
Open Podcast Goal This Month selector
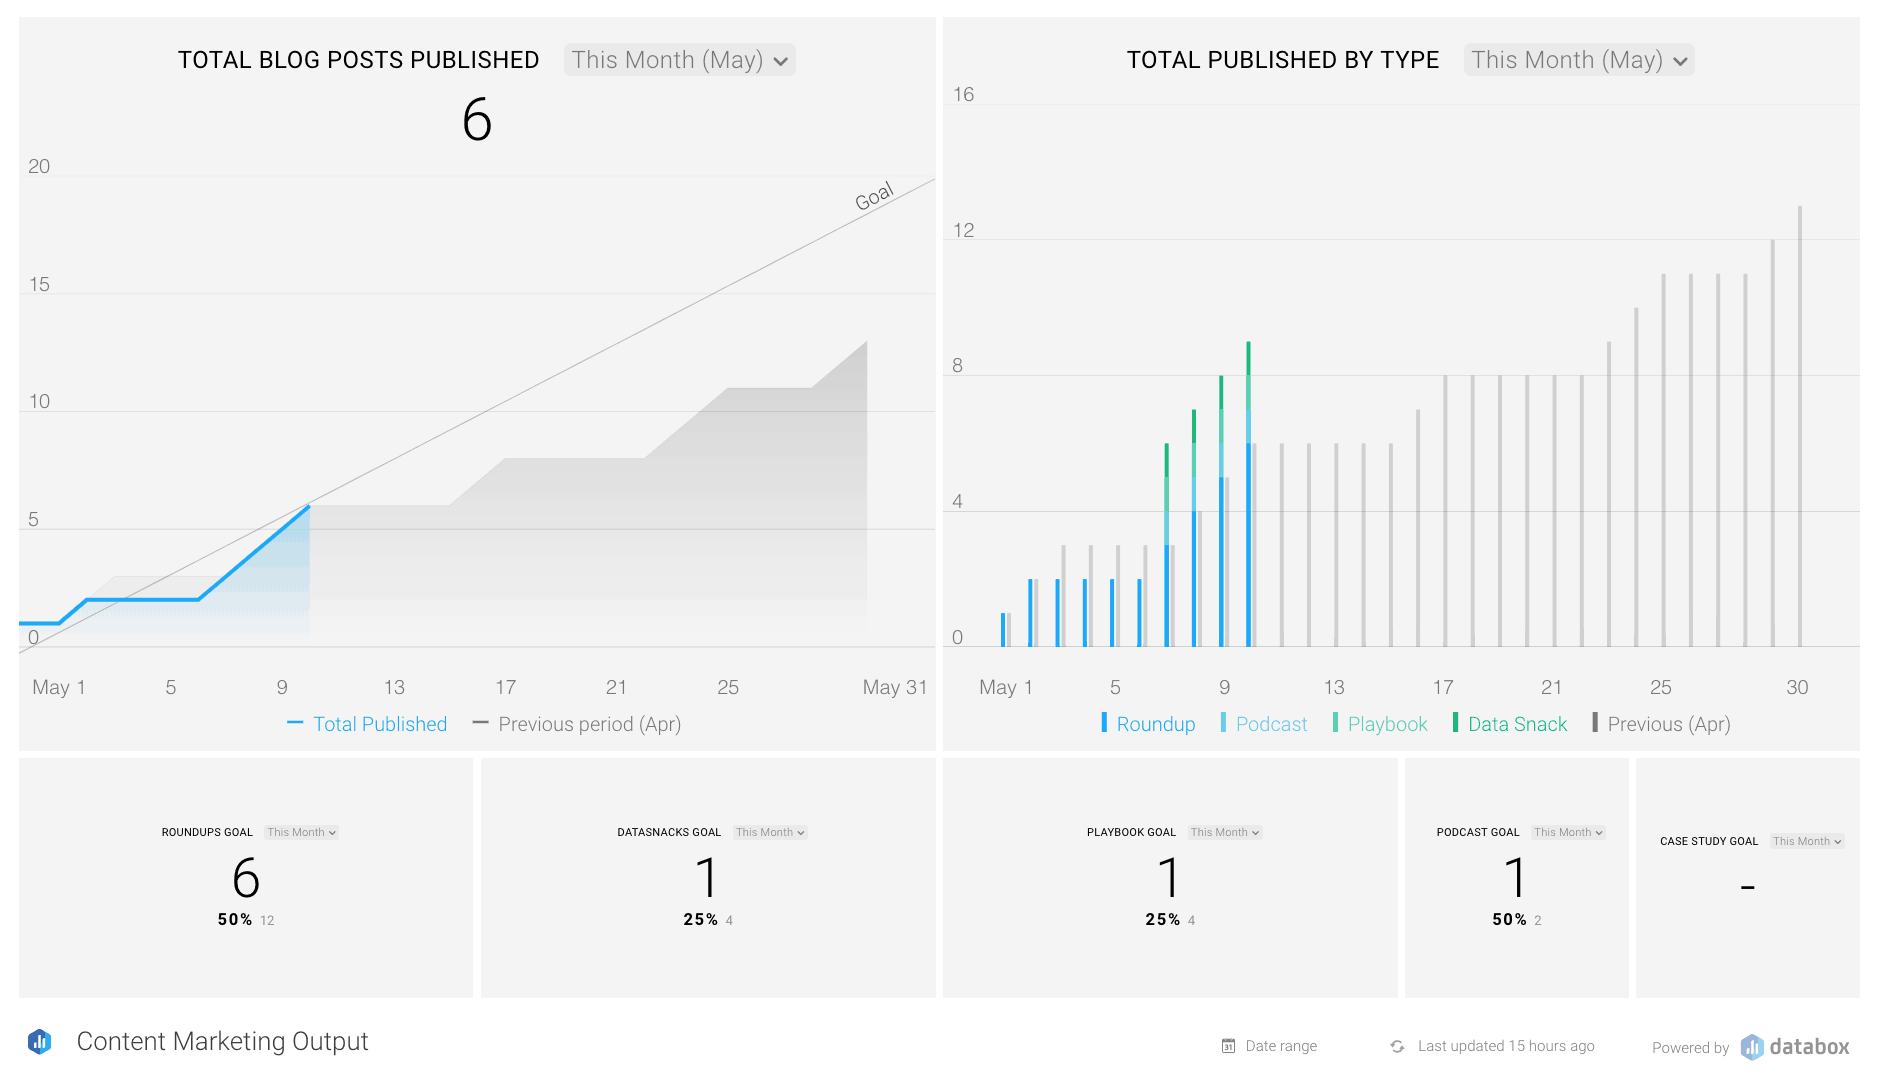click(1567, 832)
